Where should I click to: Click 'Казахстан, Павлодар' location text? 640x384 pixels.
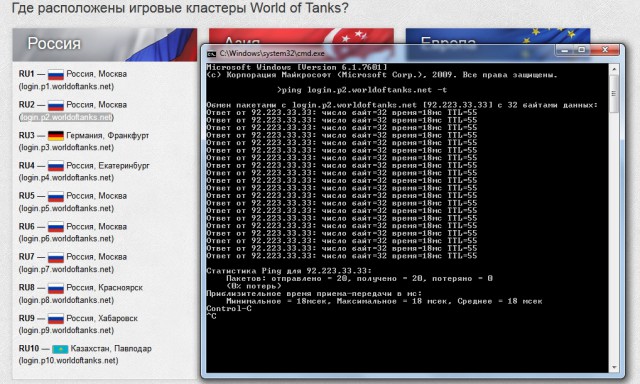(111, 349)
